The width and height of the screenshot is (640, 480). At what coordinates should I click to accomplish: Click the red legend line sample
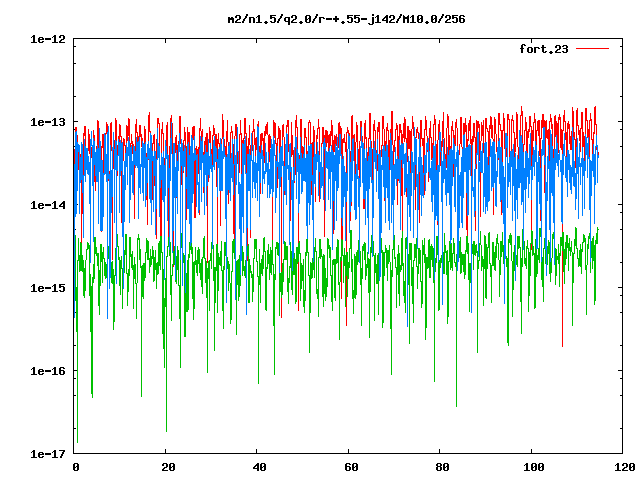(592, 49)
